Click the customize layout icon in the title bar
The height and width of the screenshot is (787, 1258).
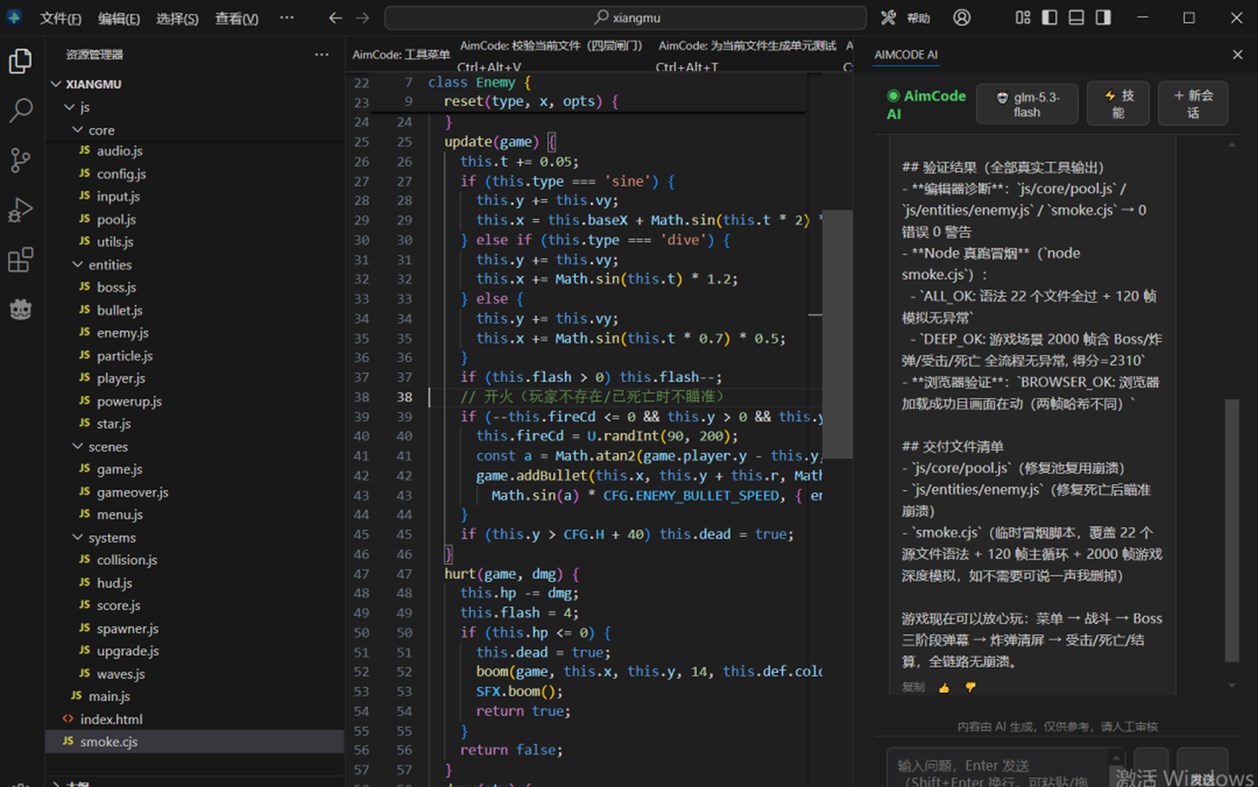tap(1023, 18)
